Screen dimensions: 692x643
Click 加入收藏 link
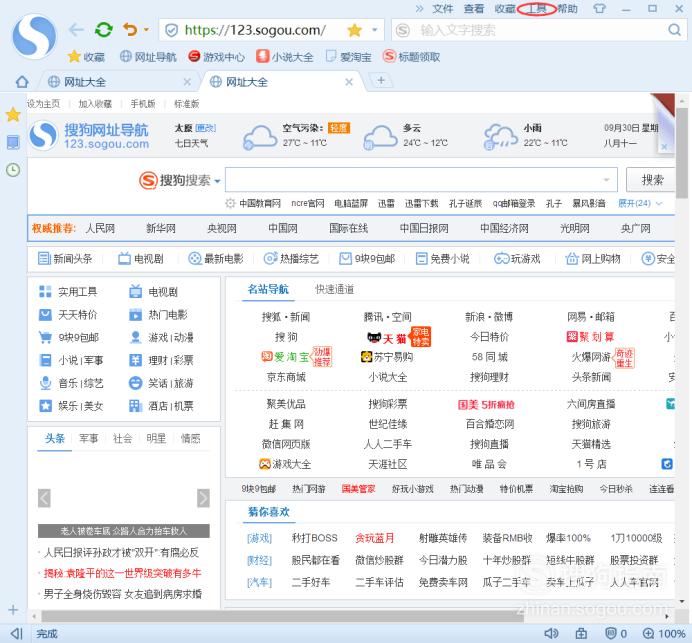(95, 104)
